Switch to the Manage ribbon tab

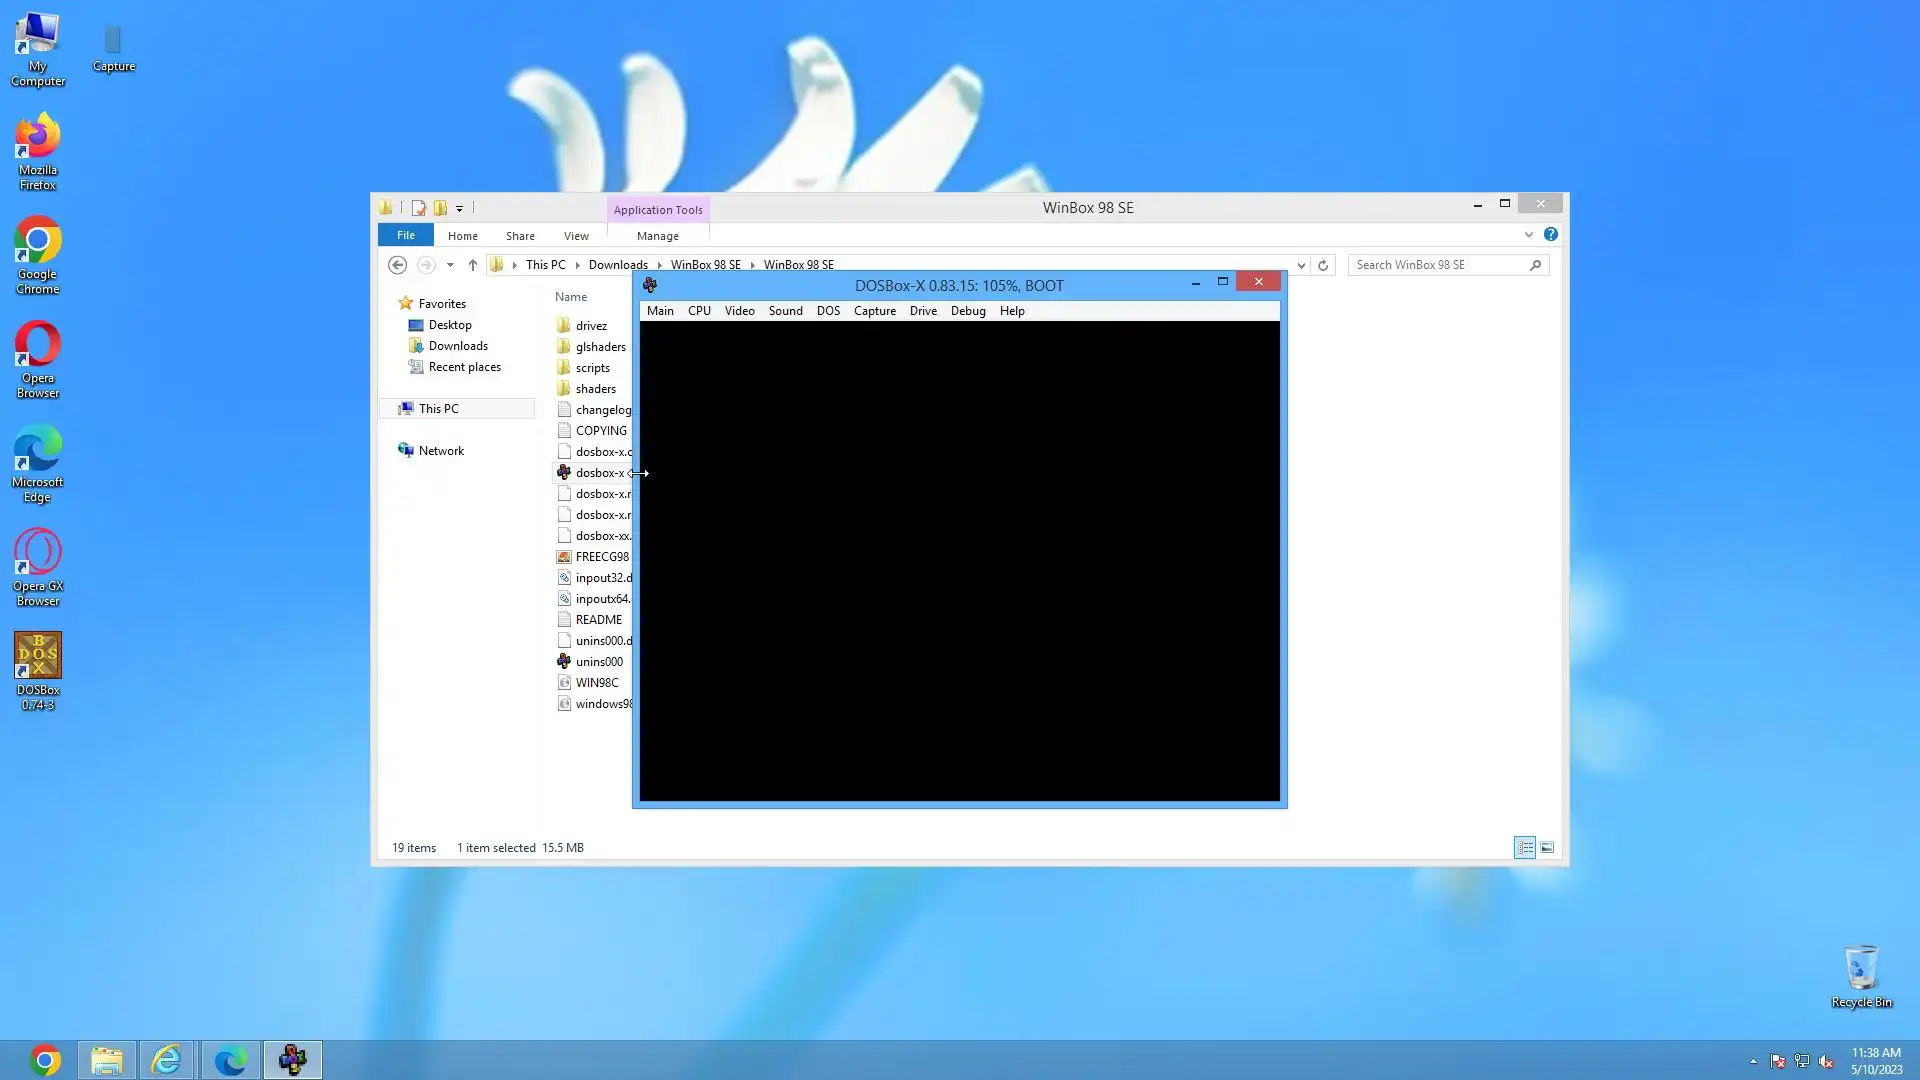[657, 236]
